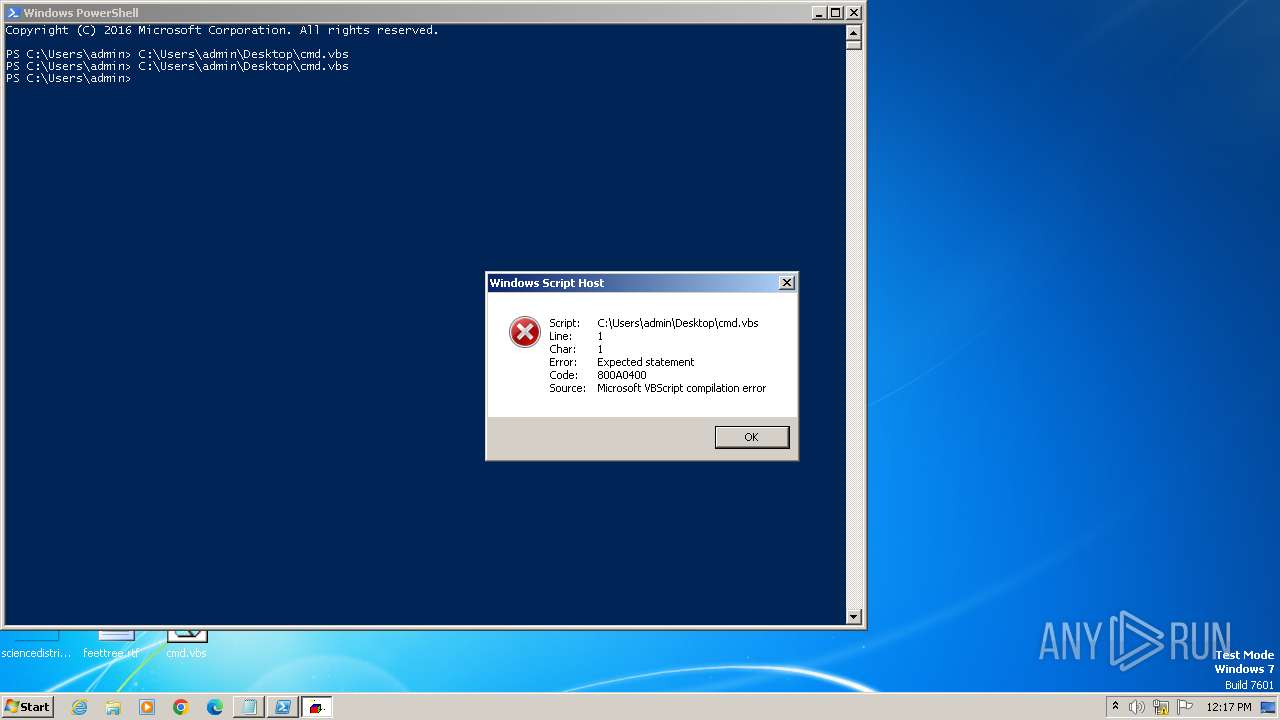Screen dimensions: 1280x720
Task: Click the PowerShell scrollbar up arrow
Action: [x=854, y=31]
